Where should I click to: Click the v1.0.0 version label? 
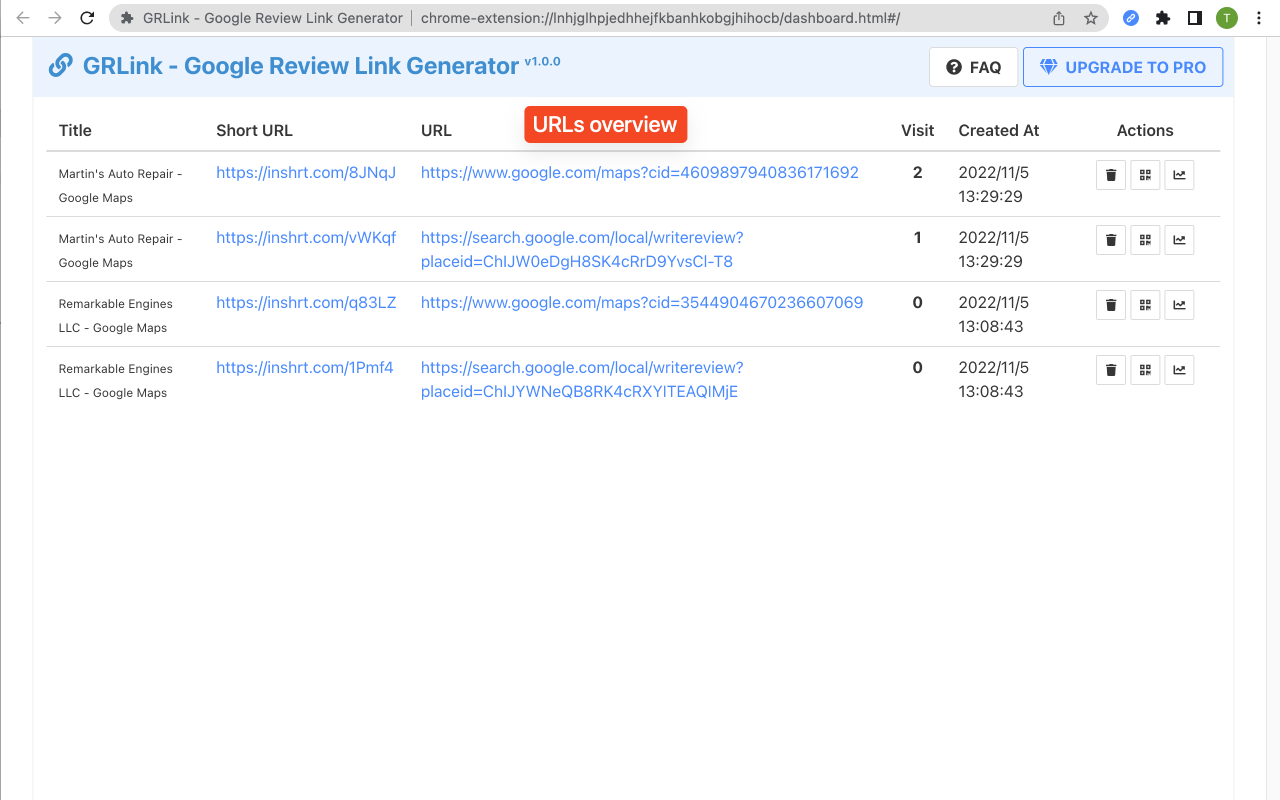[542, 61]
